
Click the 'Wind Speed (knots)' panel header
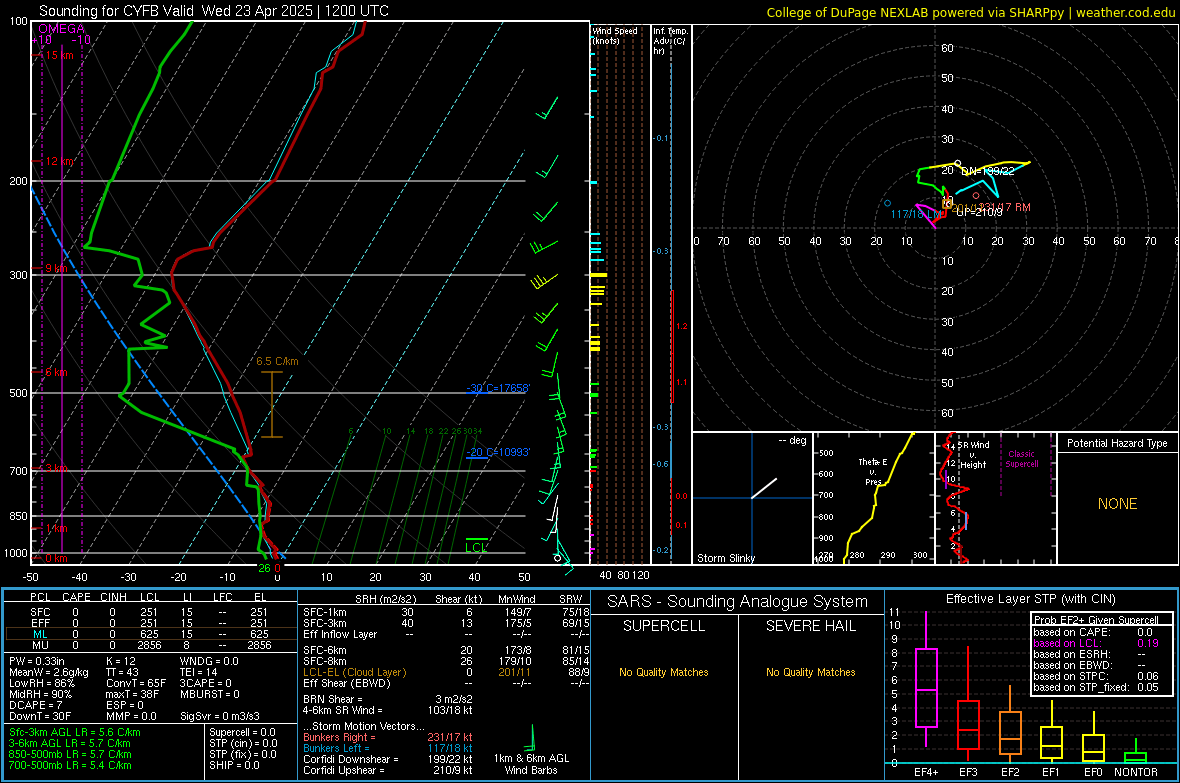click(x=615, y=35)
